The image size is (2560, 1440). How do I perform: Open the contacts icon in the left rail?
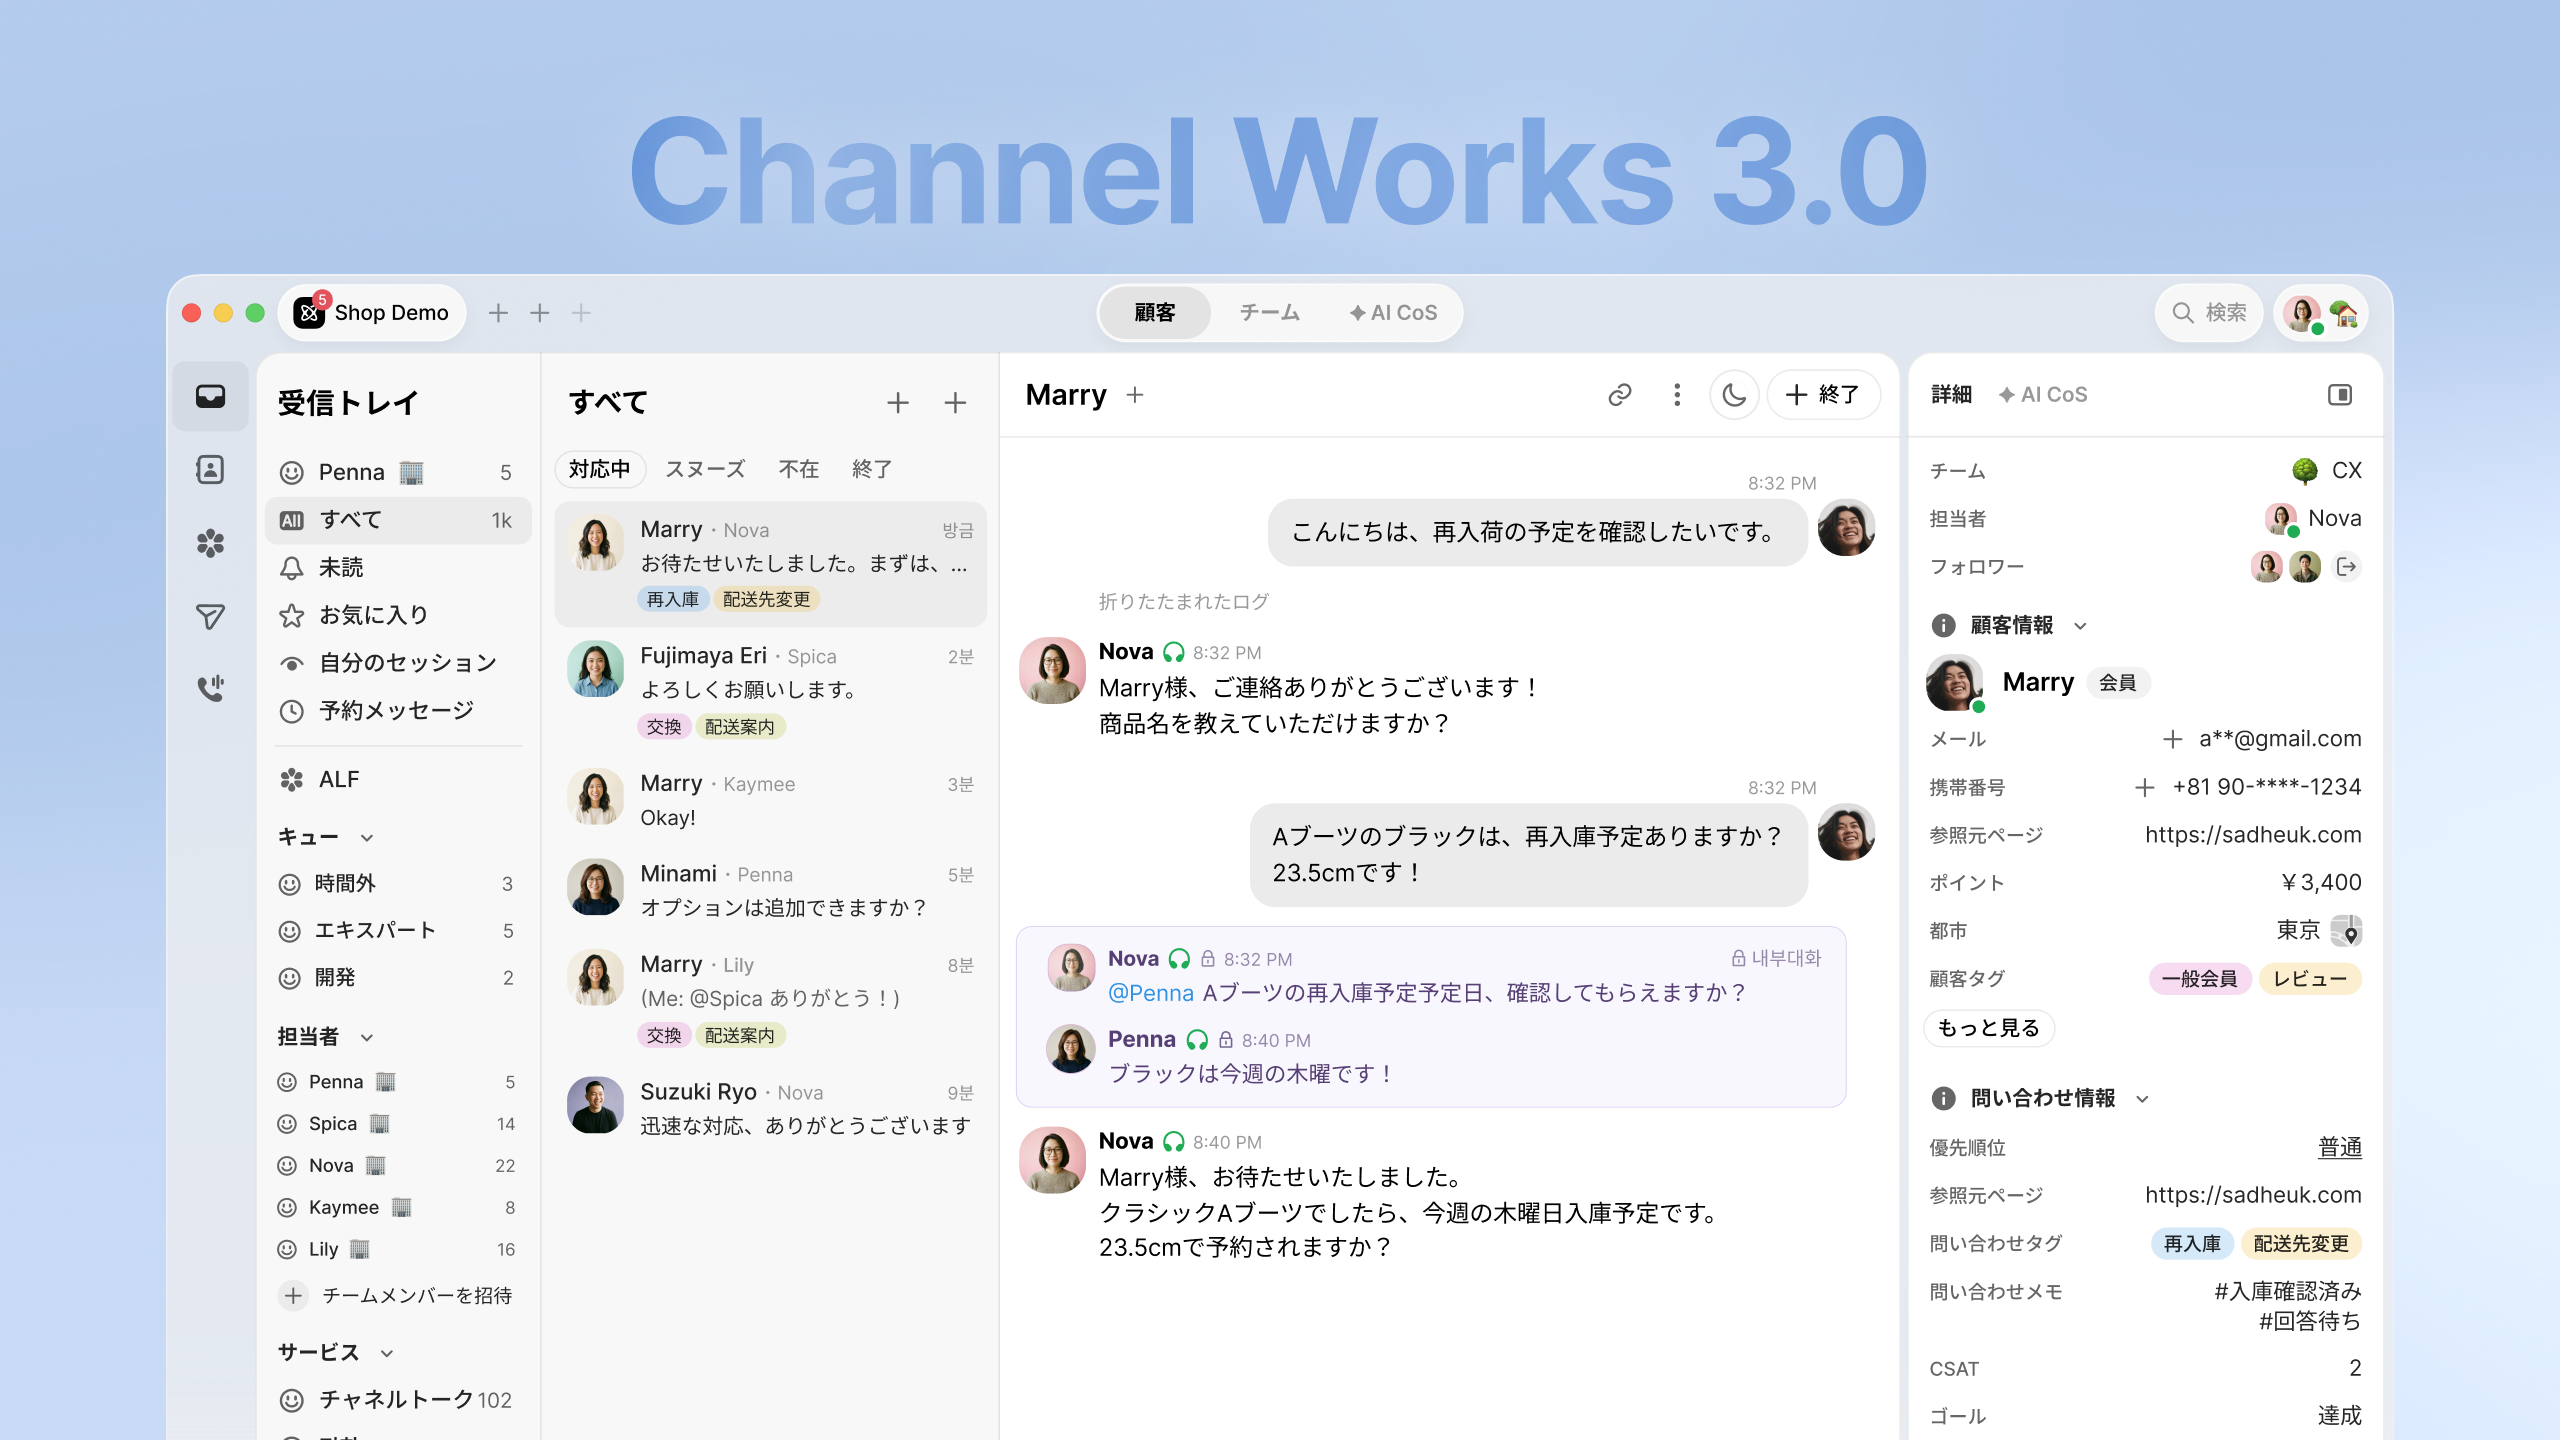click(210, 469)
